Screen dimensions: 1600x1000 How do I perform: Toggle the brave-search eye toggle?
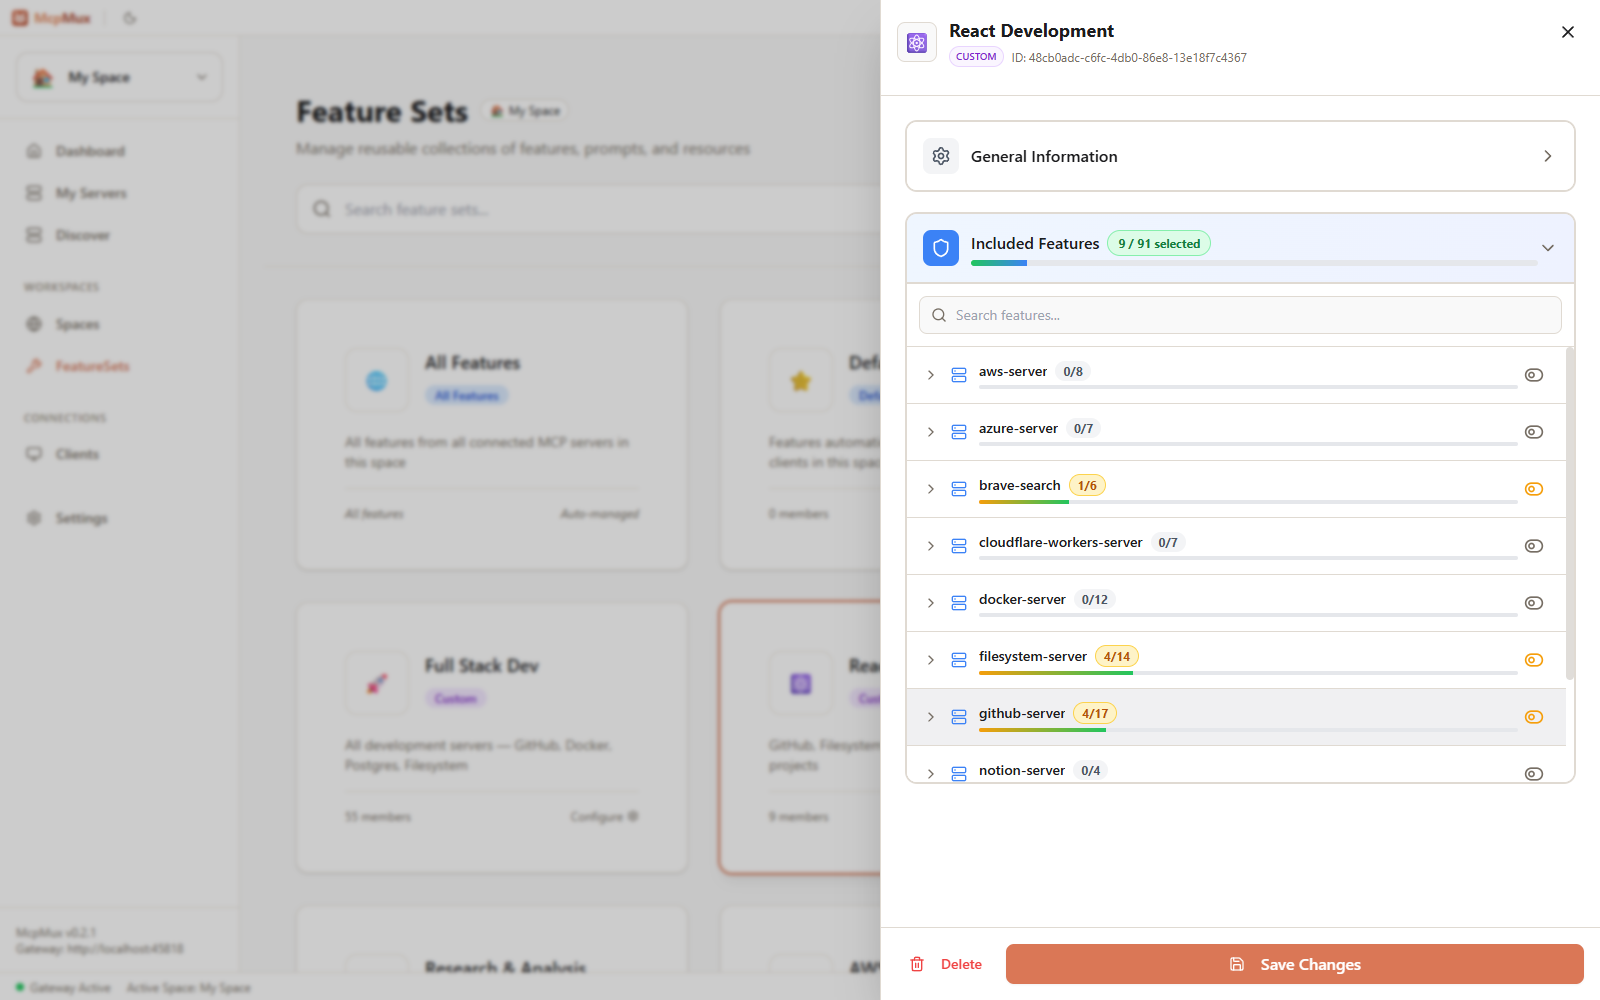click(x=1533, y=489)
